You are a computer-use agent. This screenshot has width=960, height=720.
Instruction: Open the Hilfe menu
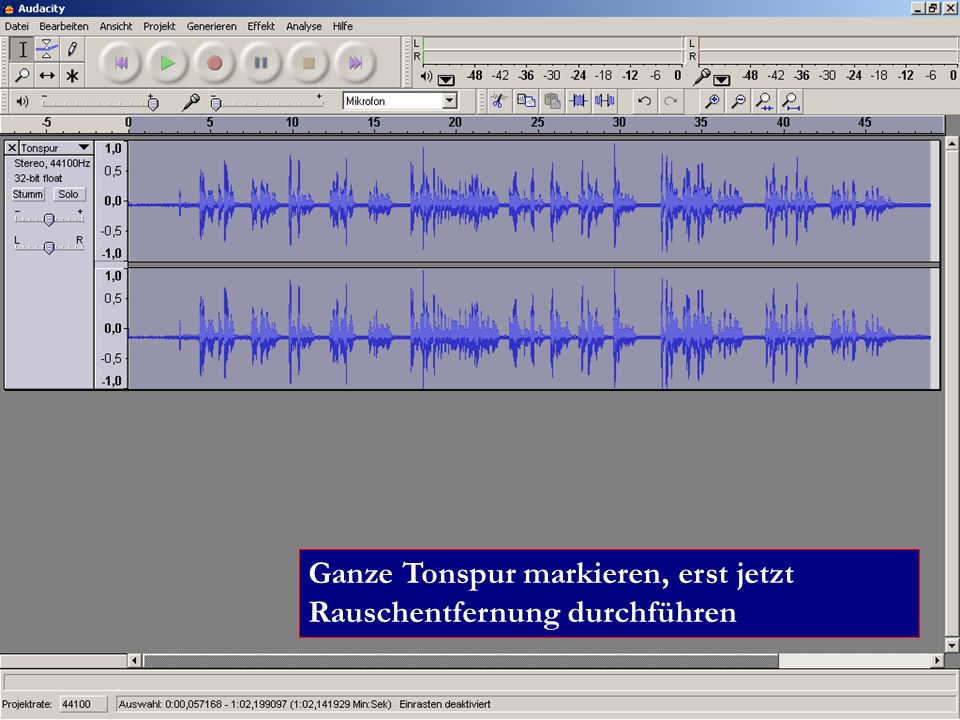[x=343, y=26]
